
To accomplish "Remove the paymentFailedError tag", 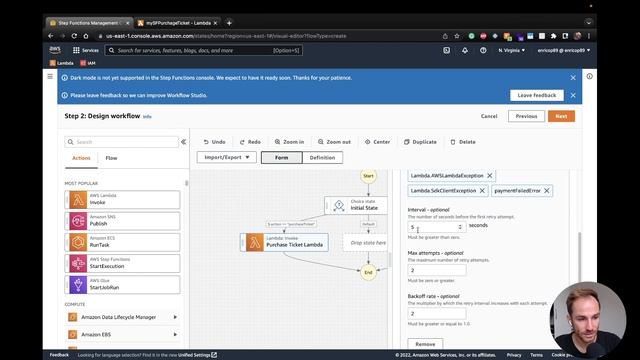I will (547, 191).
